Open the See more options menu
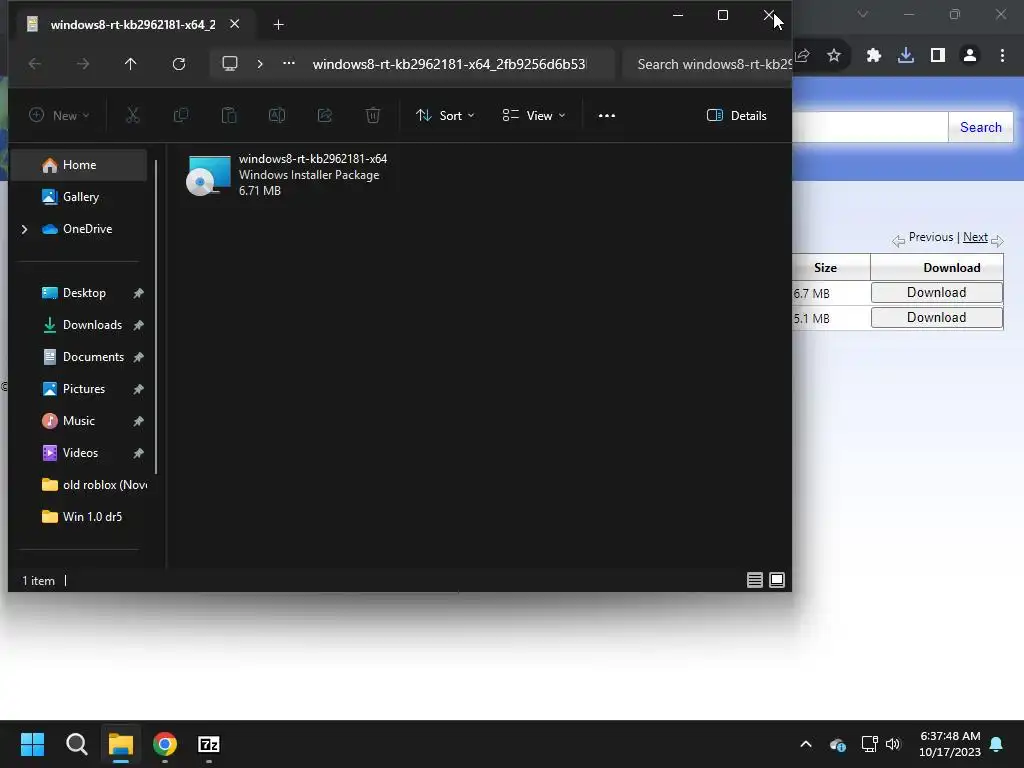The height and width of the screenshot is (768, 1024). pos(607,116)
